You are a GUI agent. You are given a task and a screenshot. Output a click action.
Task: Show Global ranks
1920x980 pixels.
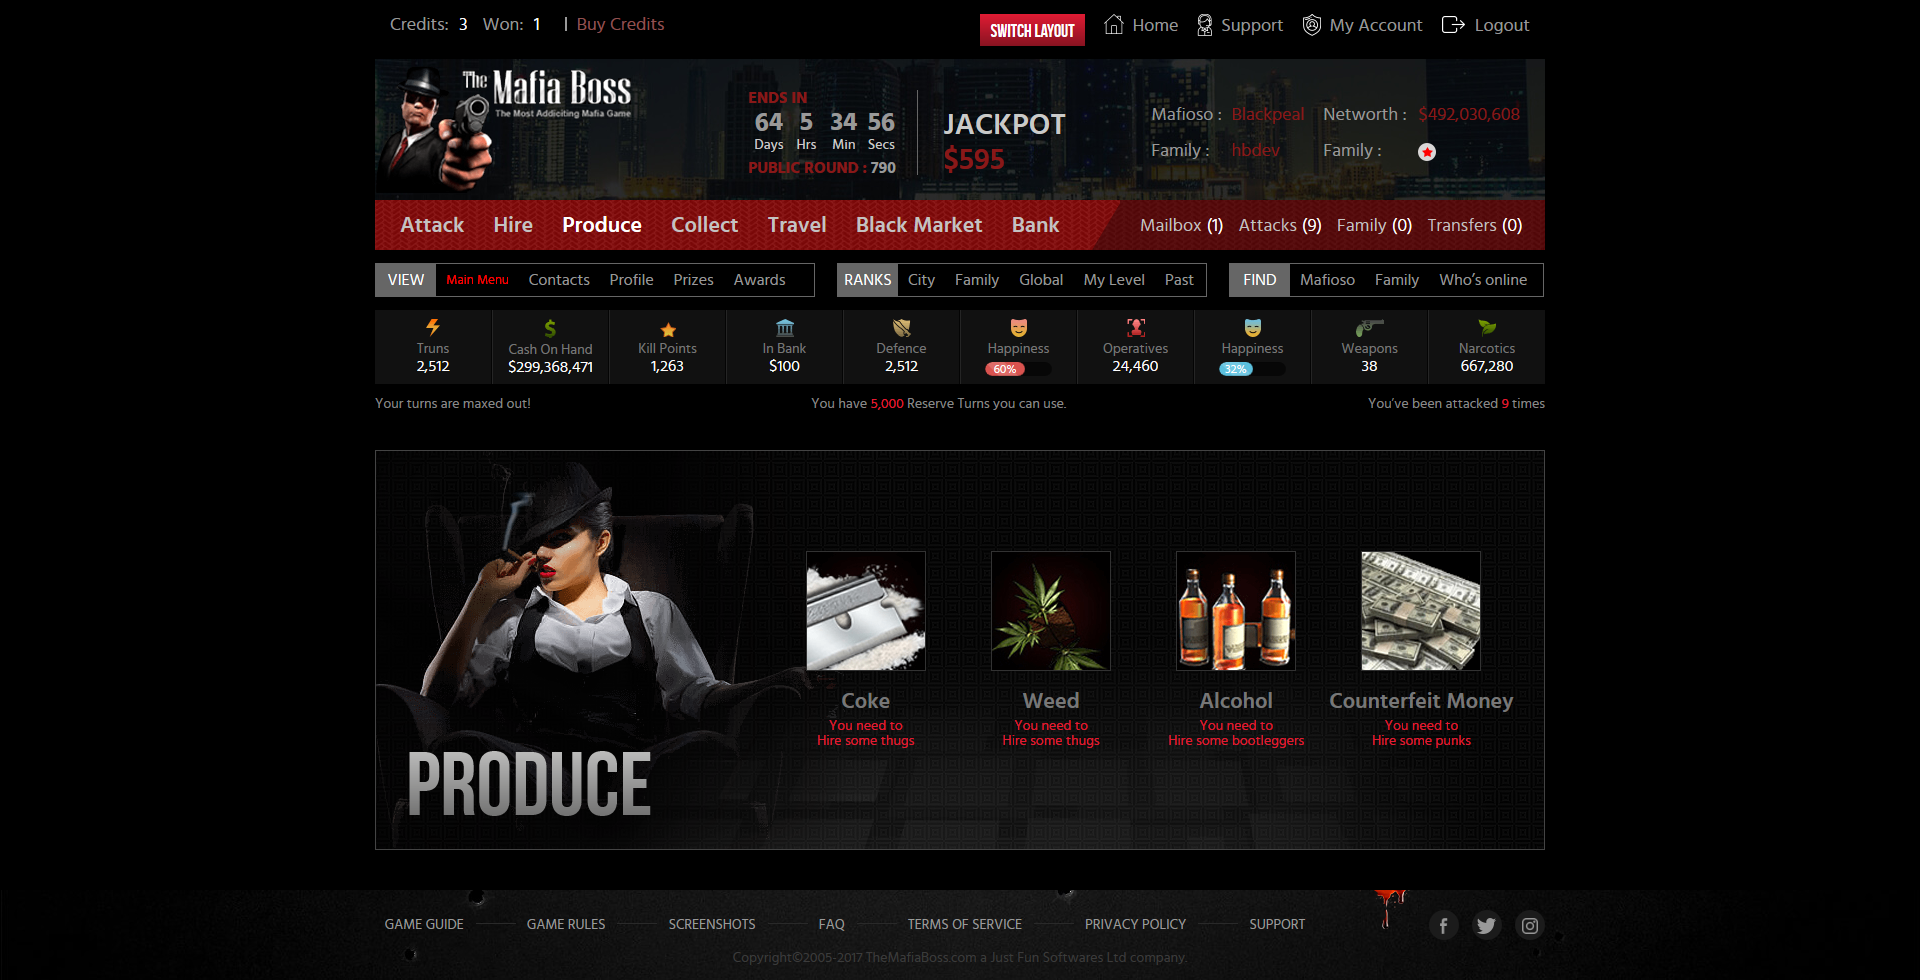click(x=1041, y=280)
